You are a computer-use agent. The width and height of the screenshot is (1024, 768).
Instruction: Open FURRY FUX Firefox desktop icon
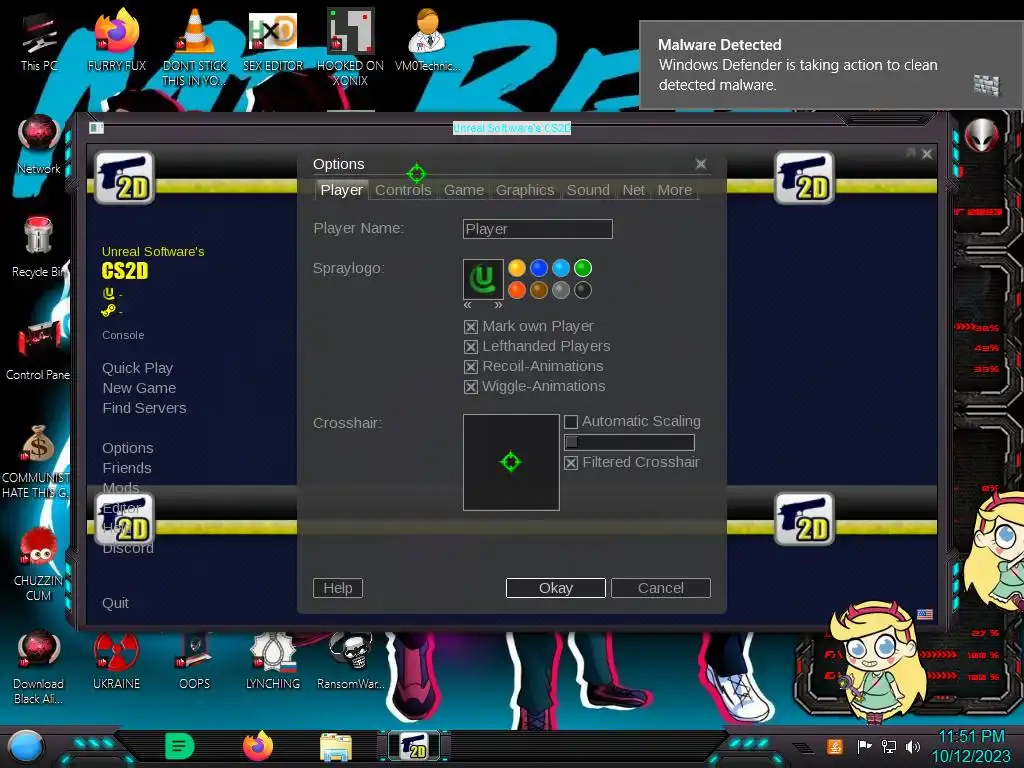(x=117, y=40)
